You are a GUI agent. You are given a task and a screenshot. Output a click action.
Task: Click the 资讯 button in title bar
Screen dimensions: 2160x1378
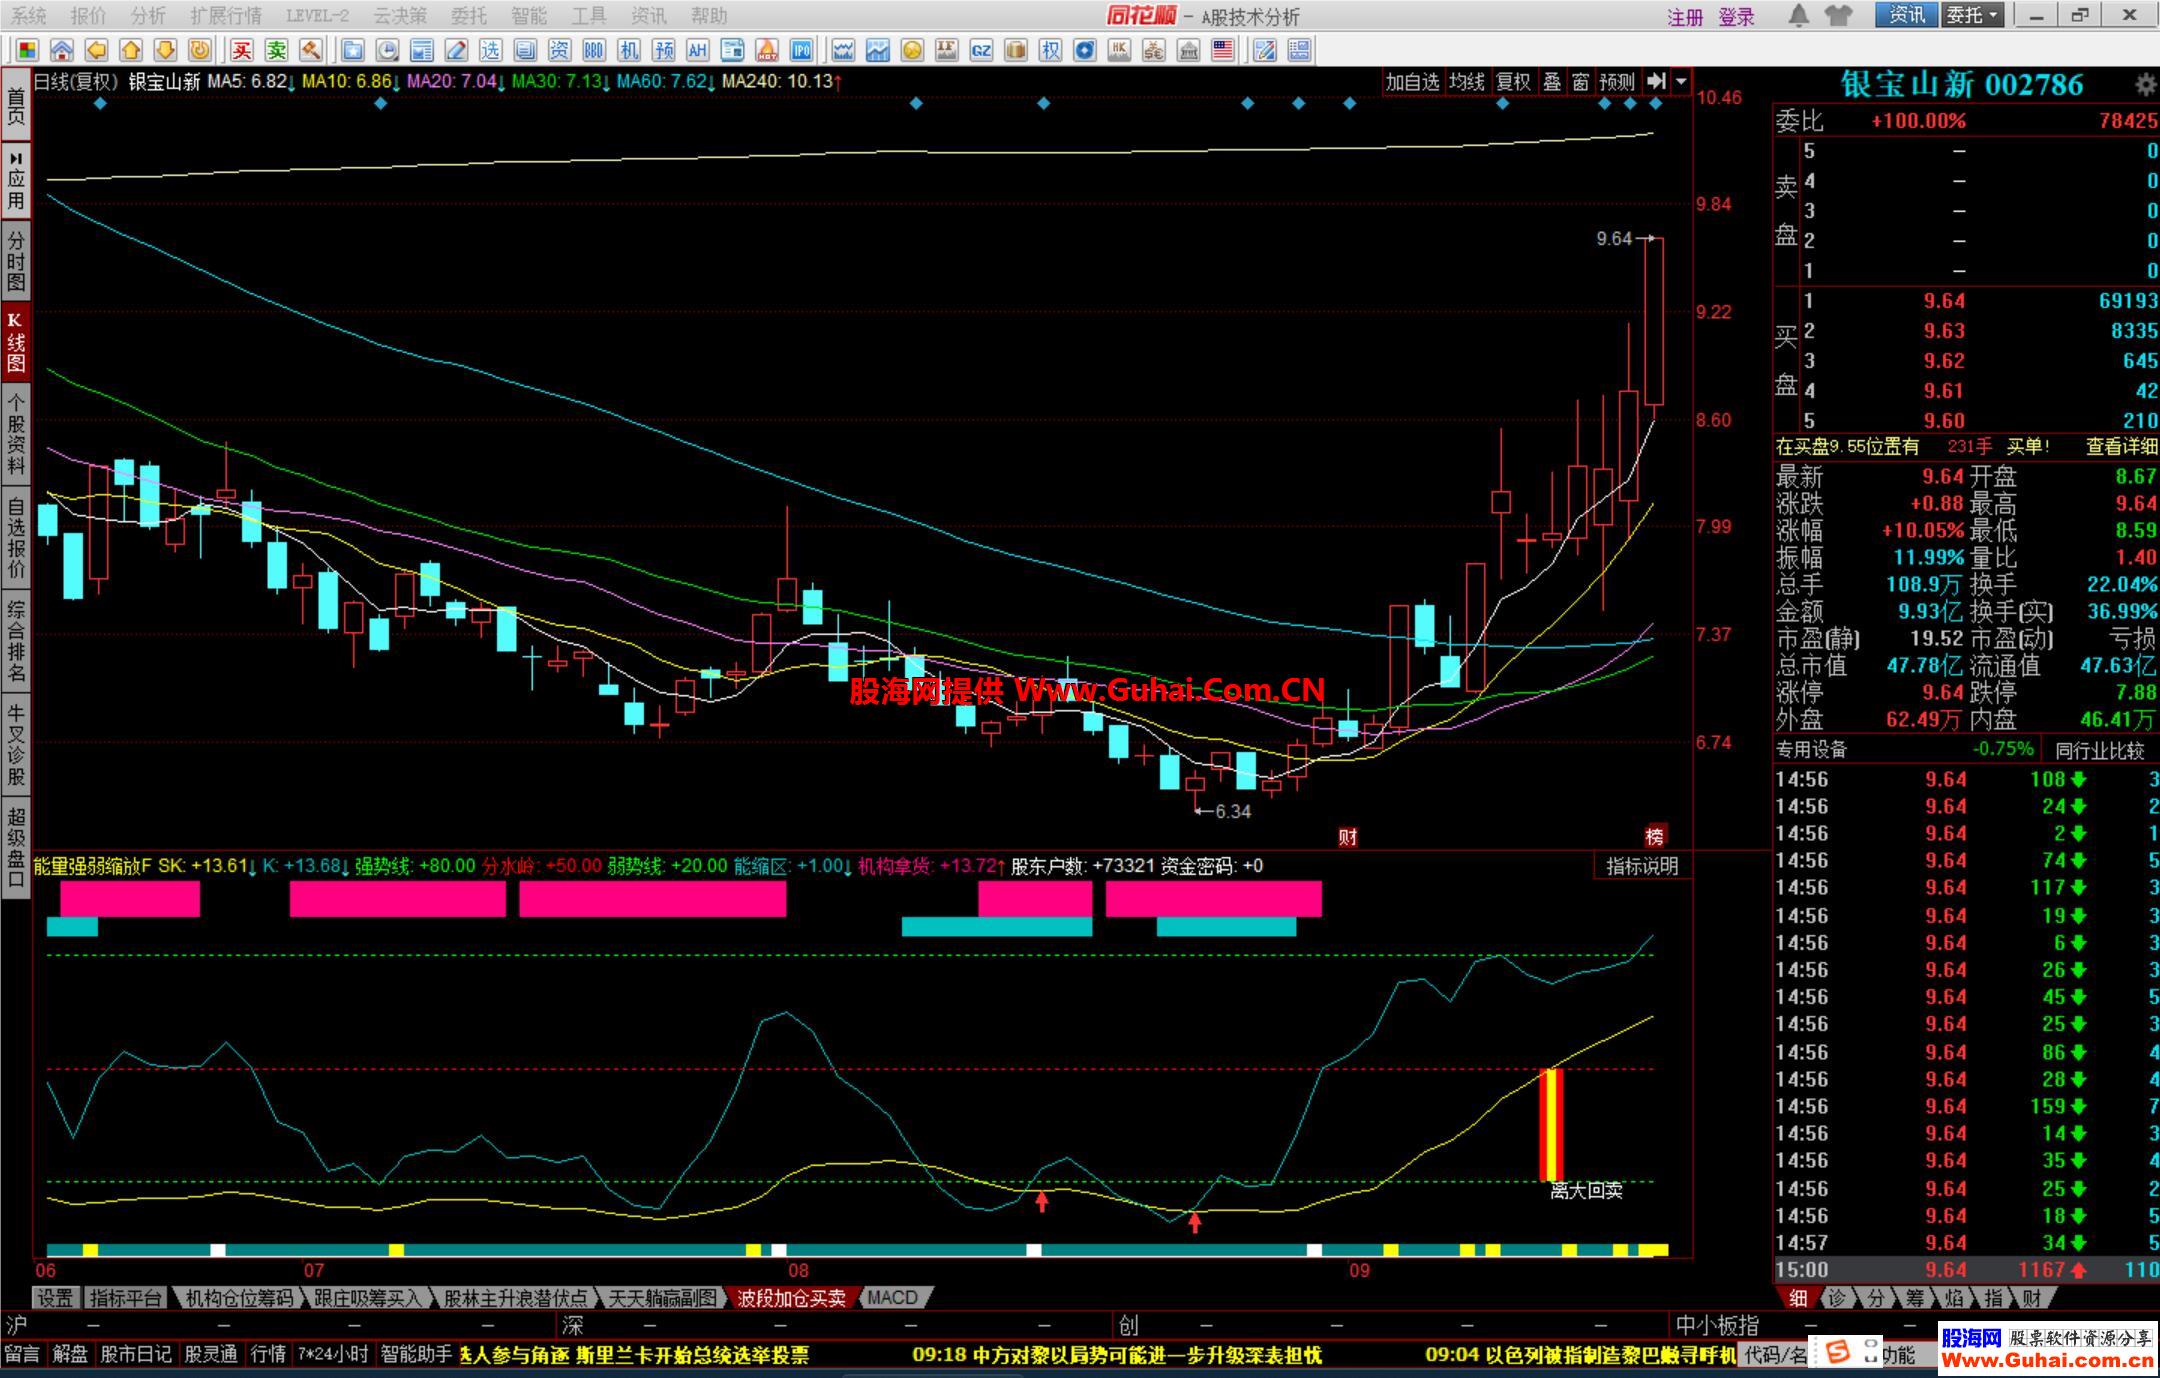pos(1907,15)
